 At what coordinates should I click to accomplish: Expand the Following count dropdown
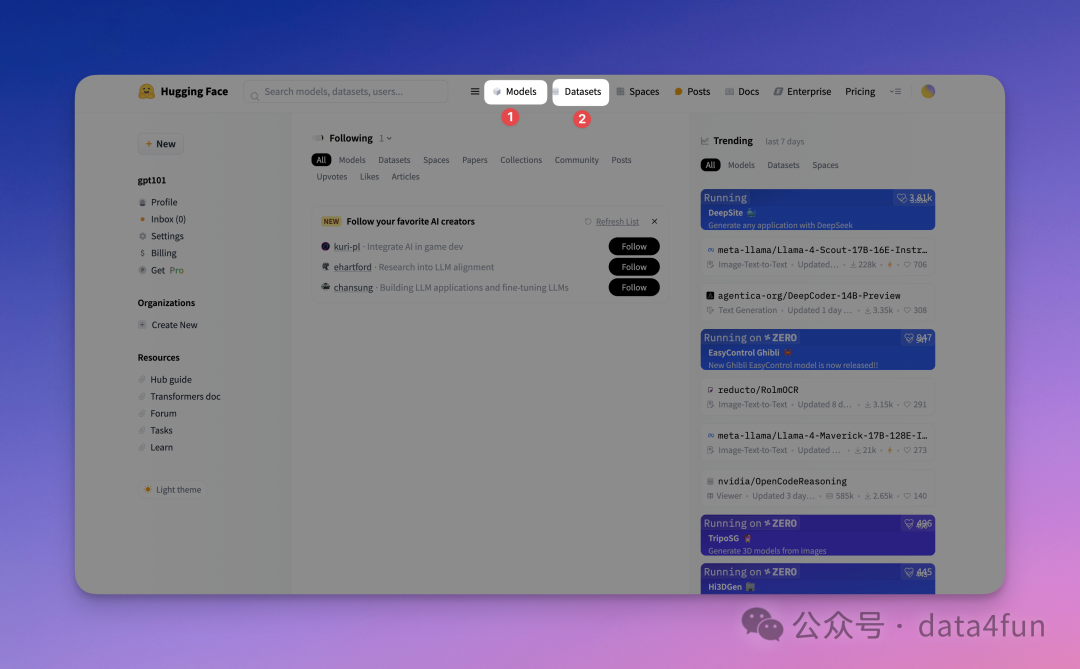point(385,138)
